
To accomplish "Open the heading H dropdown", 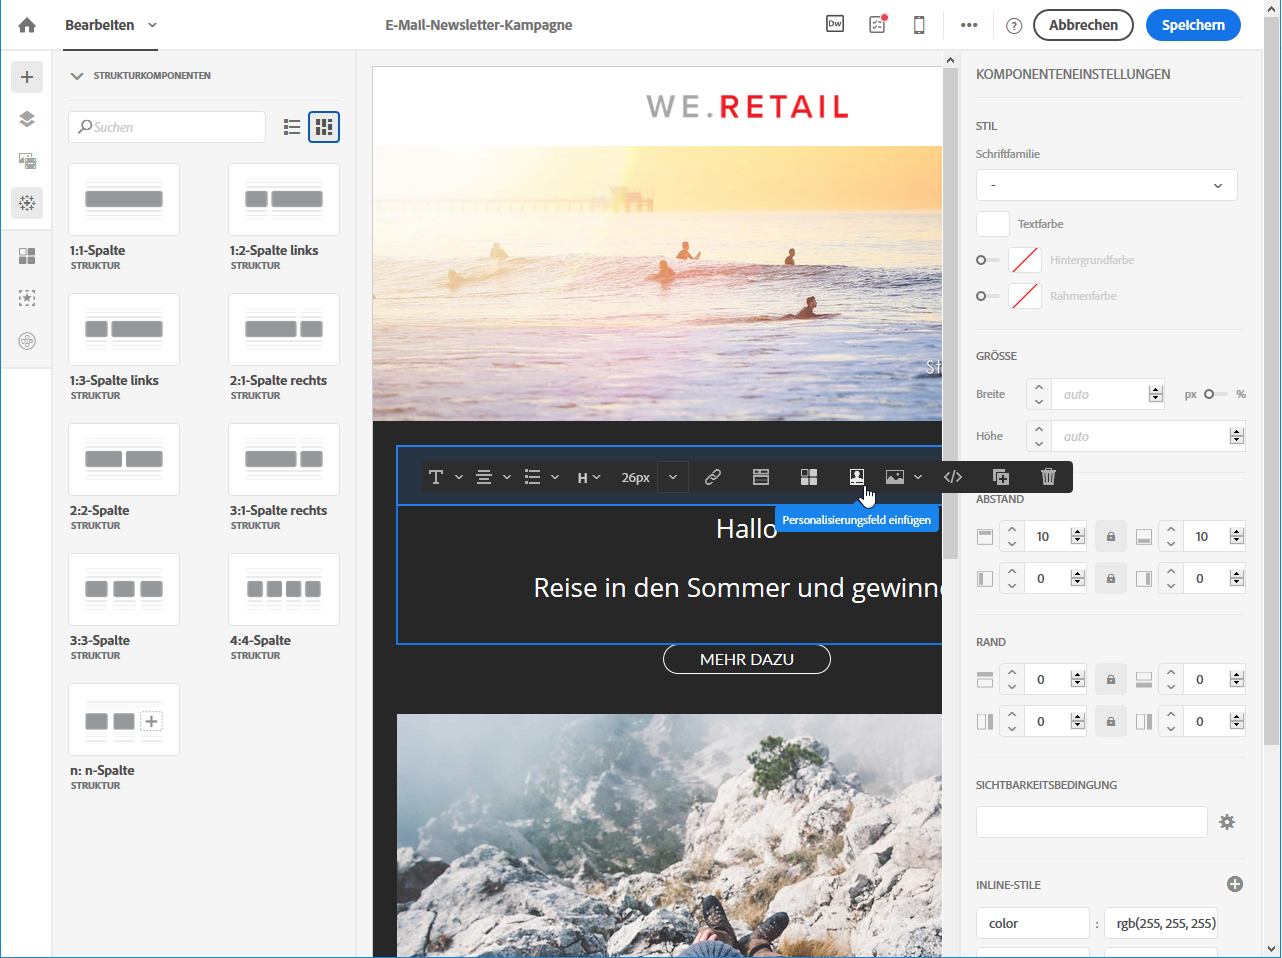I will 589,477.
